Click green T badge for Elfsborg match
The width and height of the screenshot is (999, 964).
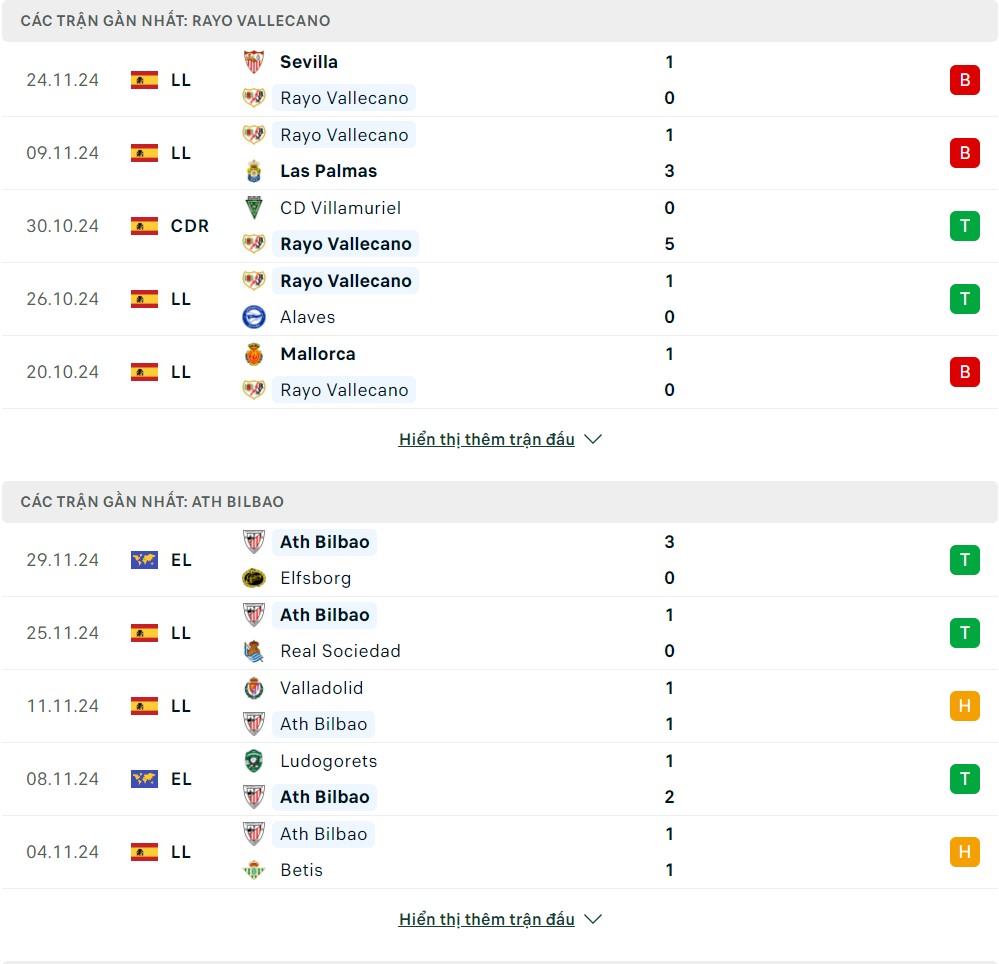[x=964, y=560]
